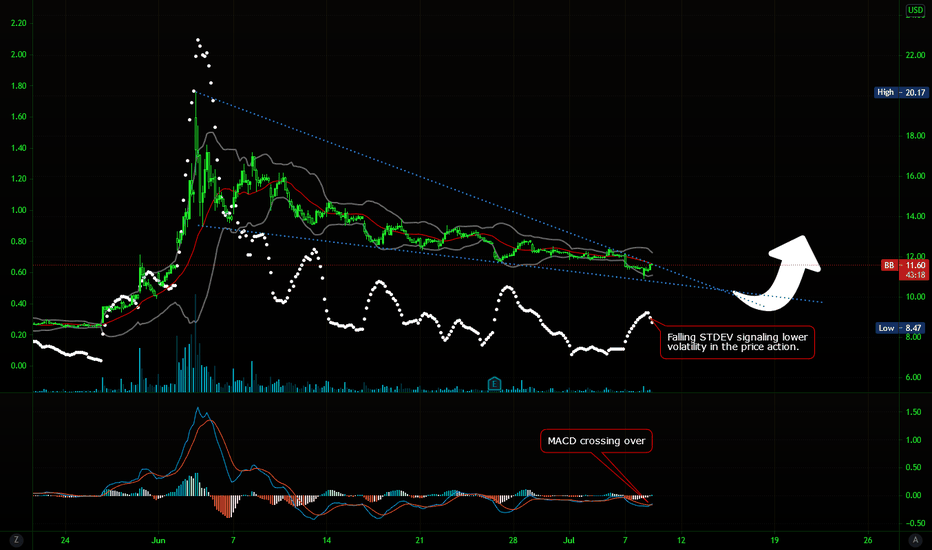This screenshot has width=932, height=550.
Task: Toggle the A auto-scale button
Action: [915, 540]
